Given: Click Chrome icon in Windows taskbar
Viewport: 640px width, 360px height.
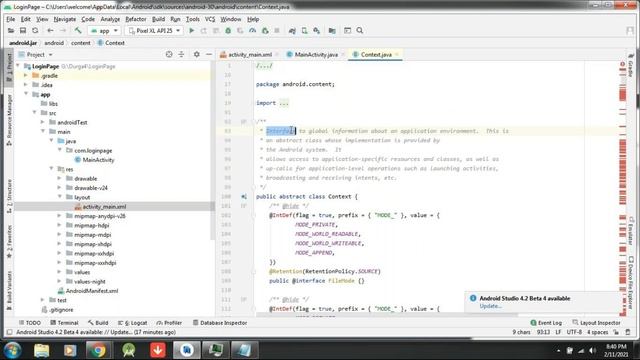Looking at the screenshot, I should pos(98,350).
